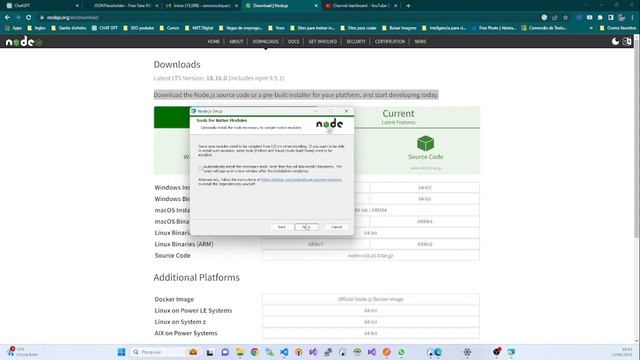Click Cancel in the Node.js Setup dialog
Viewport: 640px width, 360px height.
pos(337,227)
